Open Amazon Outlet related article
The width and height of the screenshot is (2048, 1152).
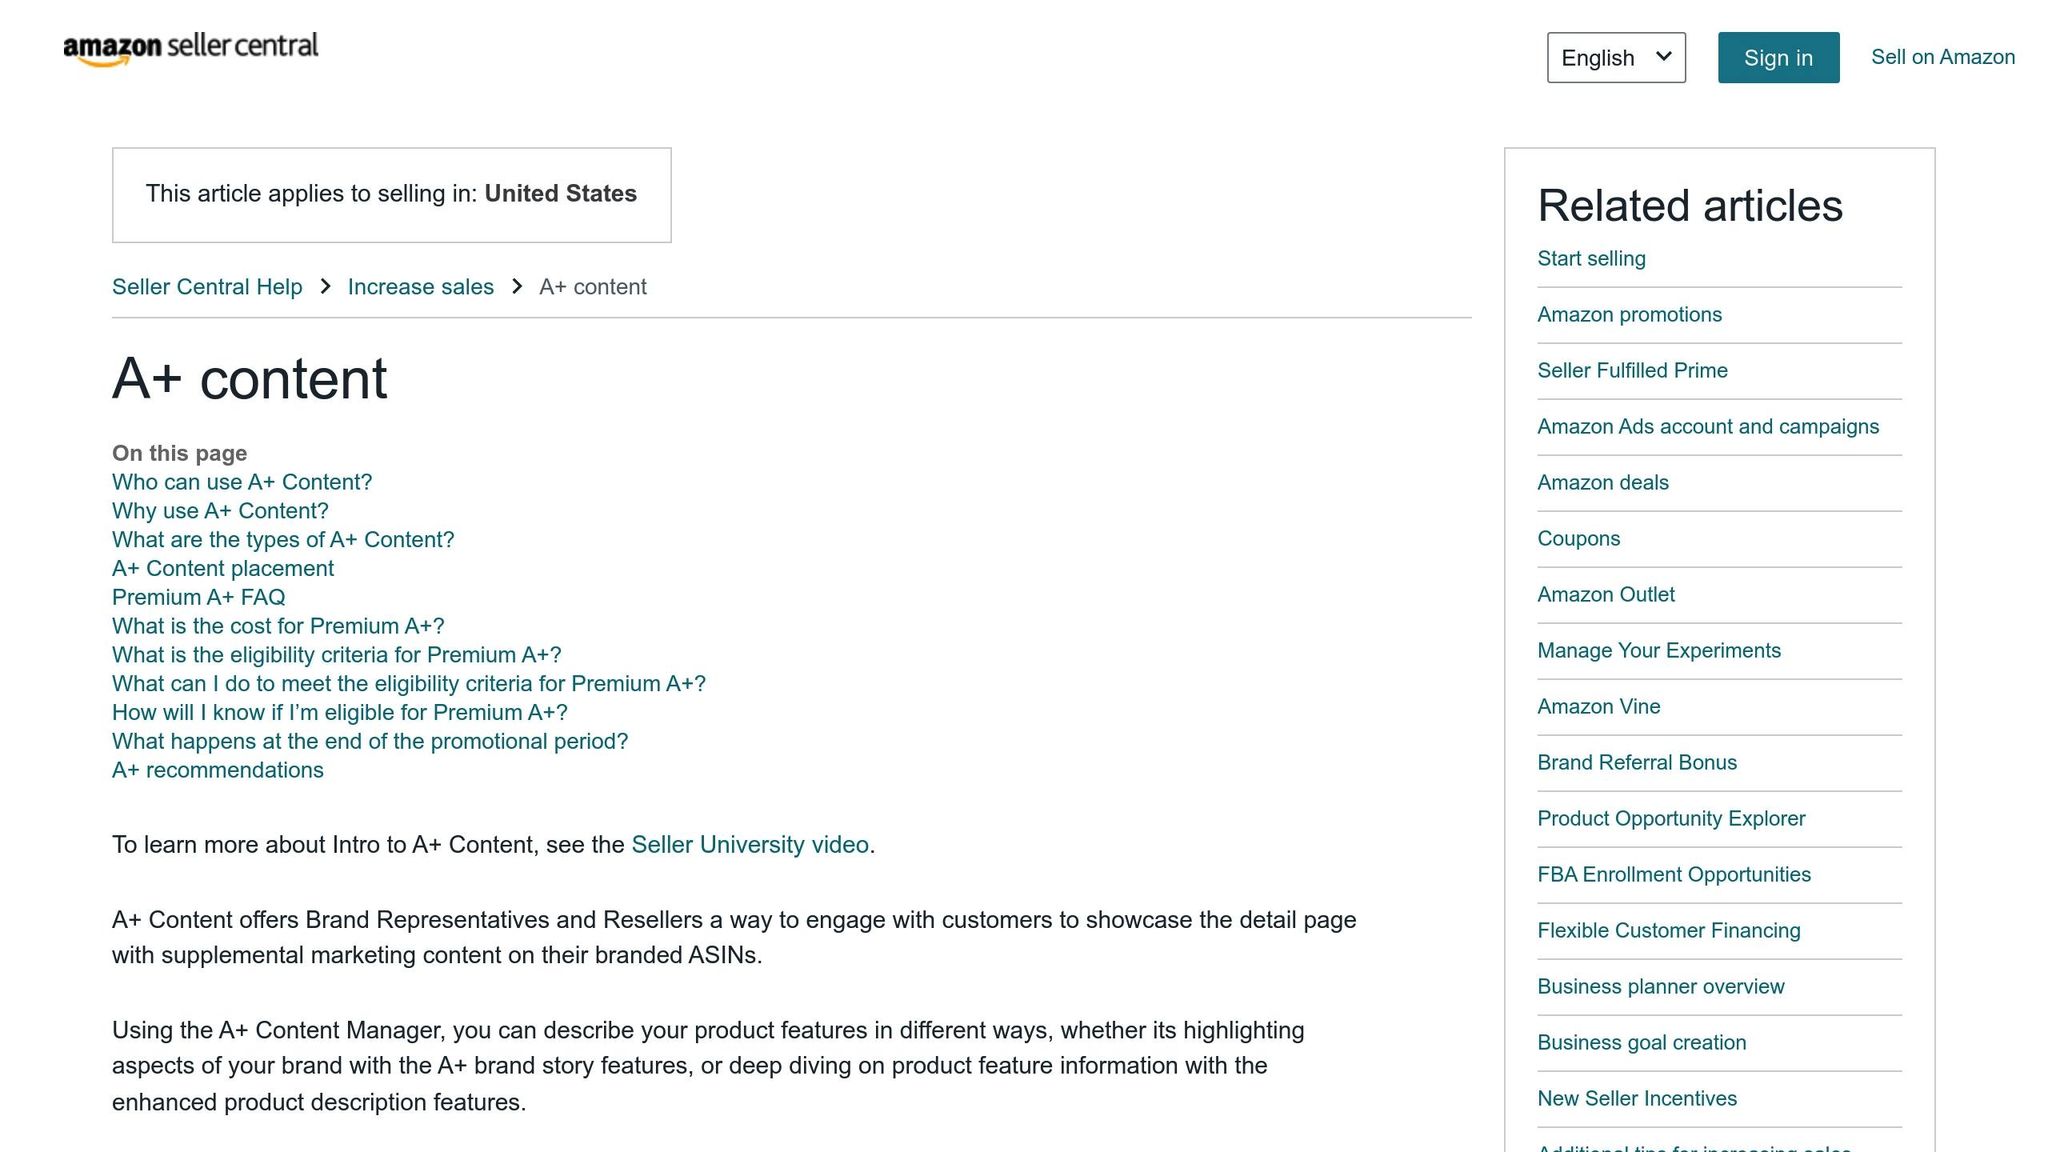1606,595
